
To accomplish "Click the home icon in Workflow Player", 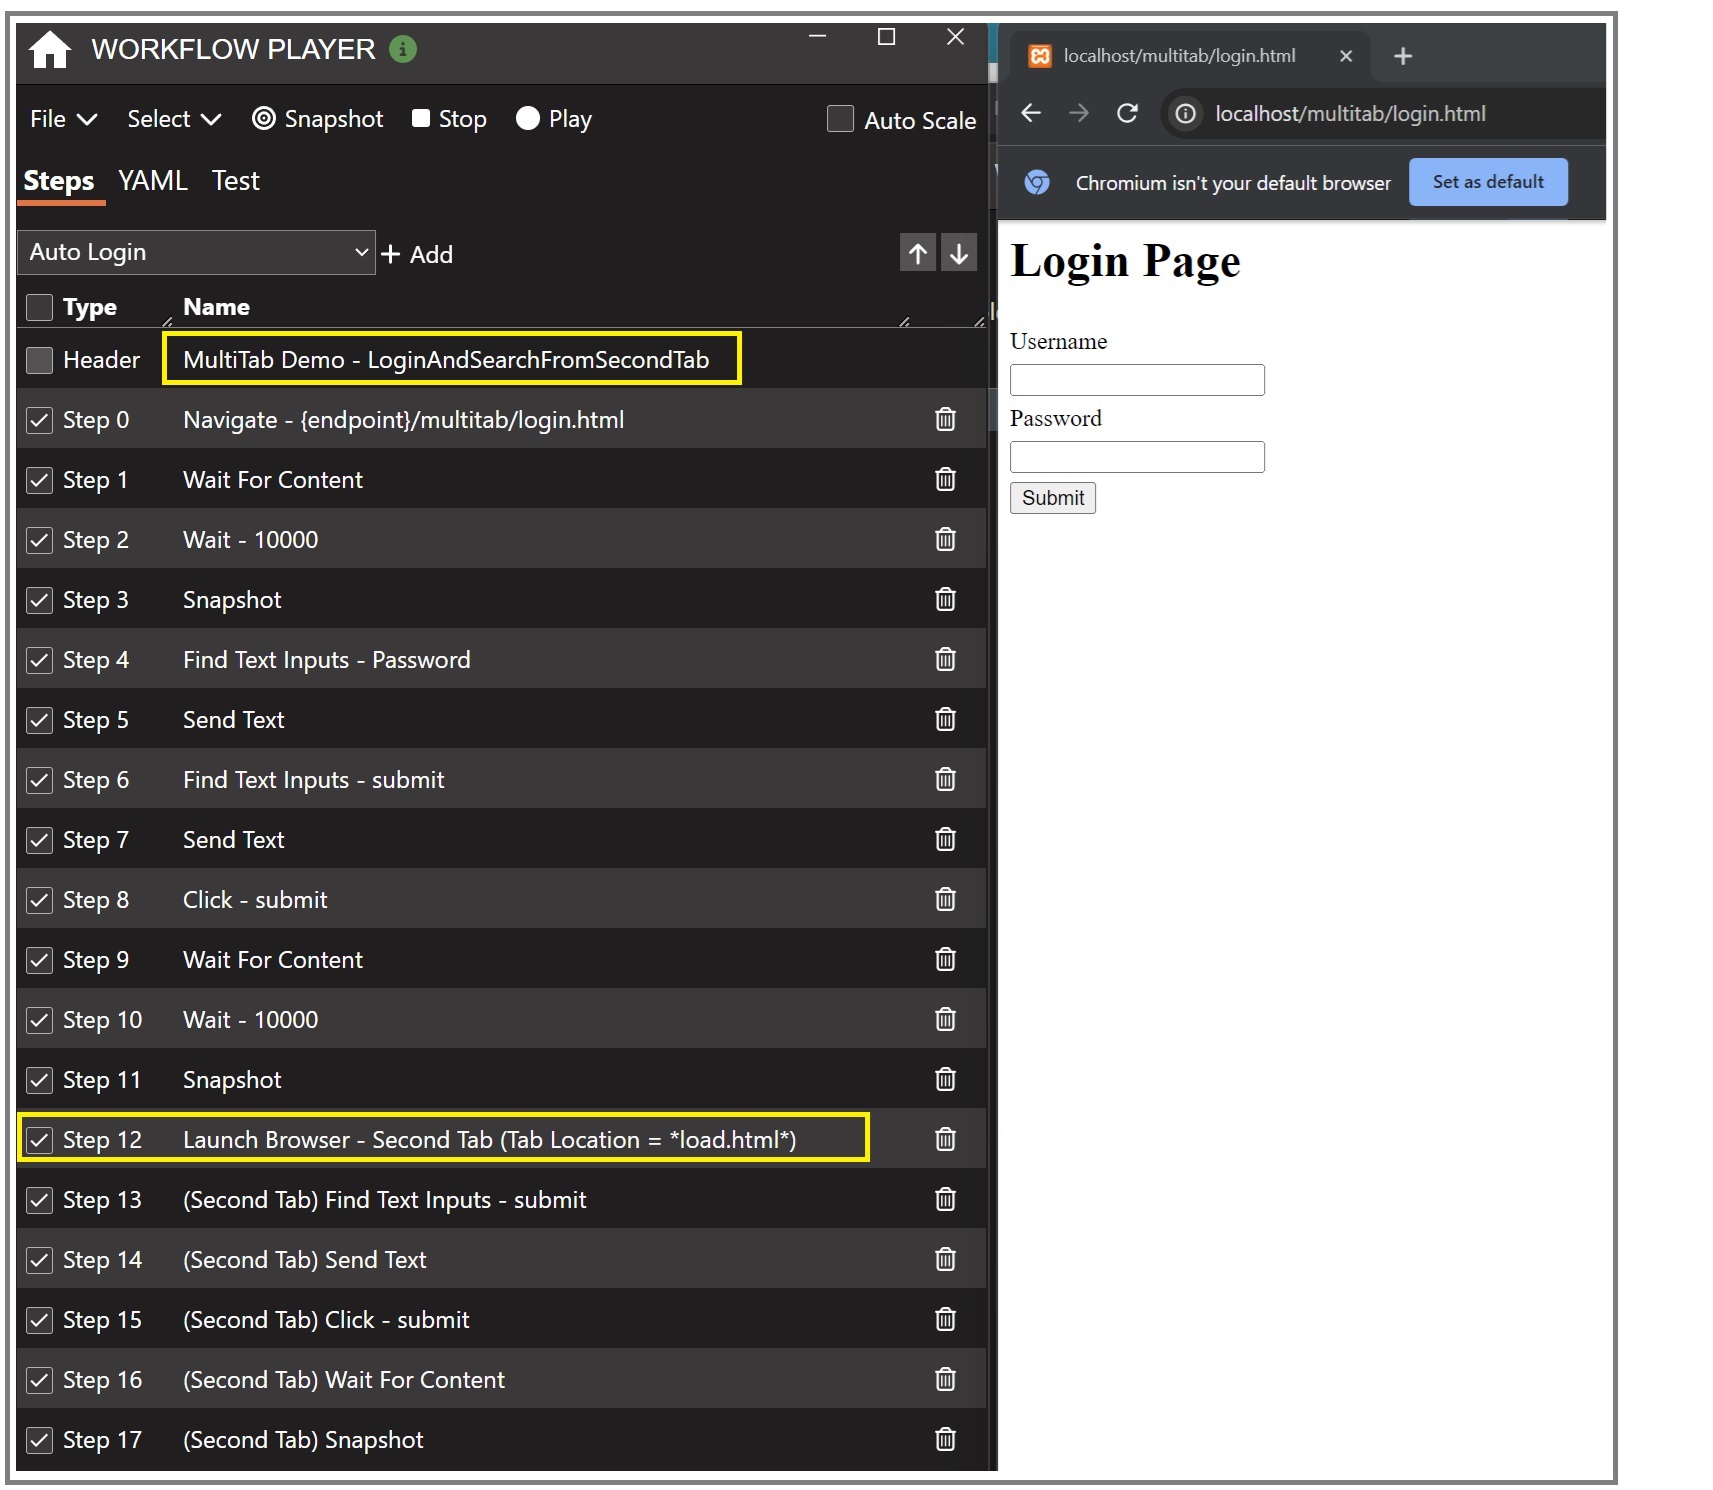I will click(x=49, y=49).
